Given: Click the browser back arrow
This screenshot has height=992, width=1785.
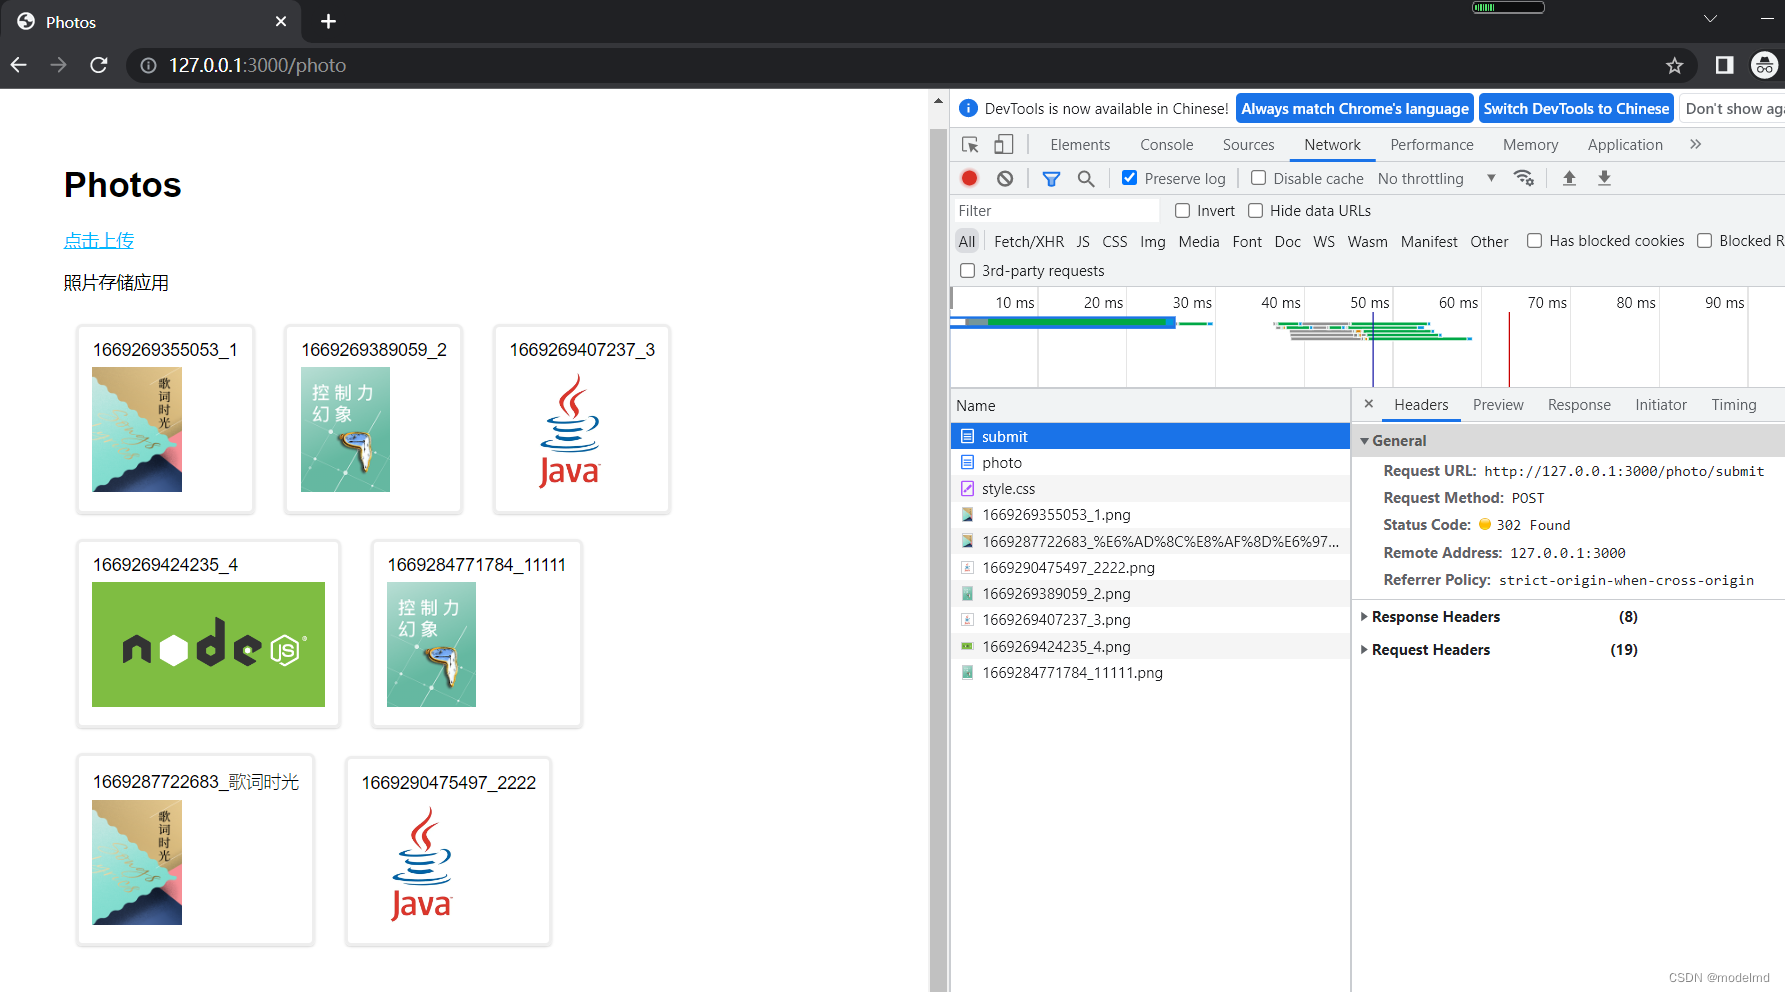Looking at the screenshot, I should tap(19, 65).
